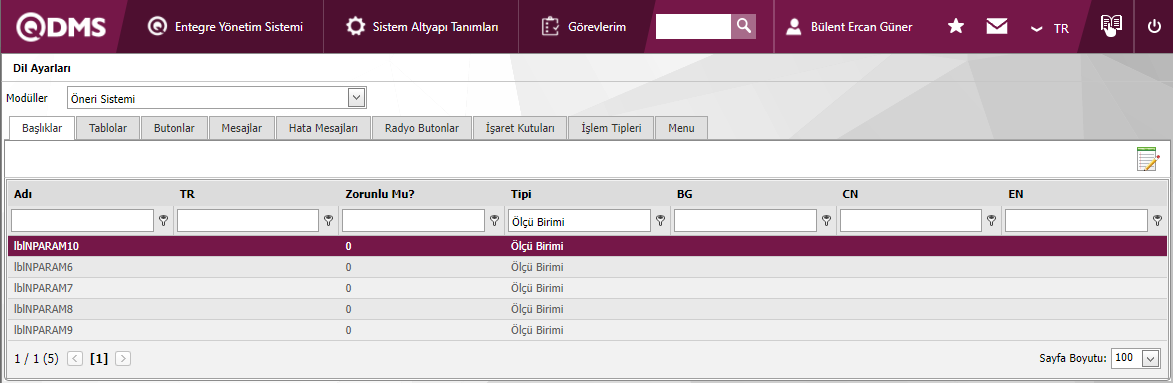Viewport: 1173px width, 383px height.
Task: Open Sistem Altyapı Tanımları menu
Action: point(422,27)
